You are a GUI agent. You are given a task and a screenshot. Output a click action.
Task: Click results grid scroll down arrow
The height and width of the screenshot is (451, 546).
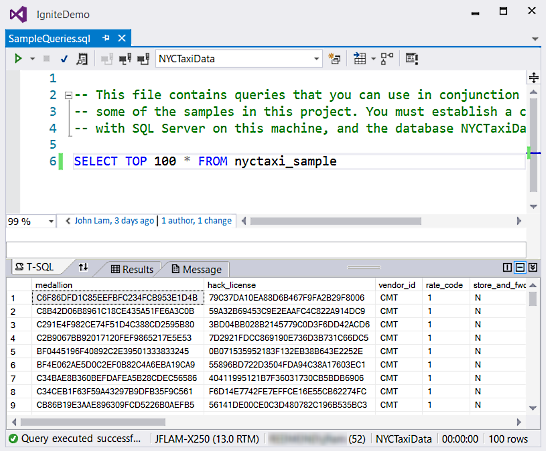coord(533,408)
